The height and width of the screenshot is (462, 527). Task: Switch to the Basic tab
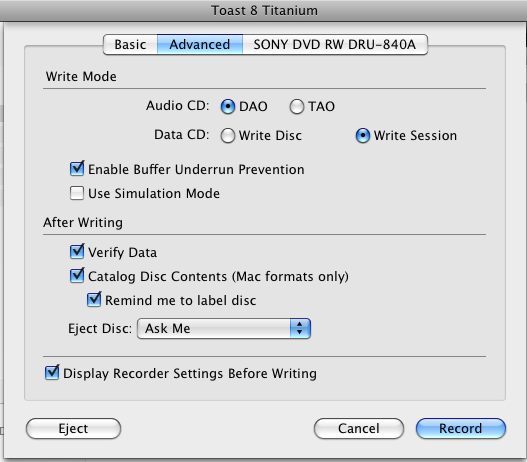coord(130,44)
